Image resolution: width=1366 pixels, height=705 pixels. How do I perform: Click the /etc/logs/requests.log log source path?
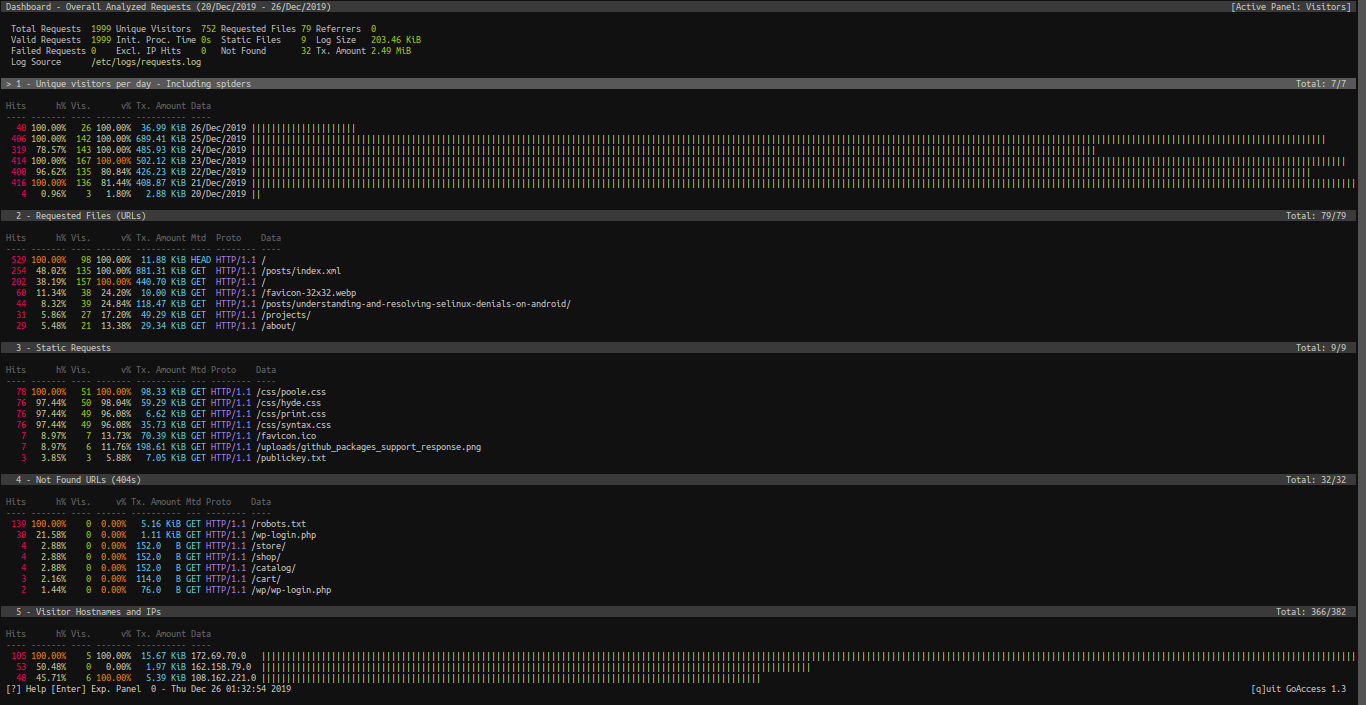point(145,61)
